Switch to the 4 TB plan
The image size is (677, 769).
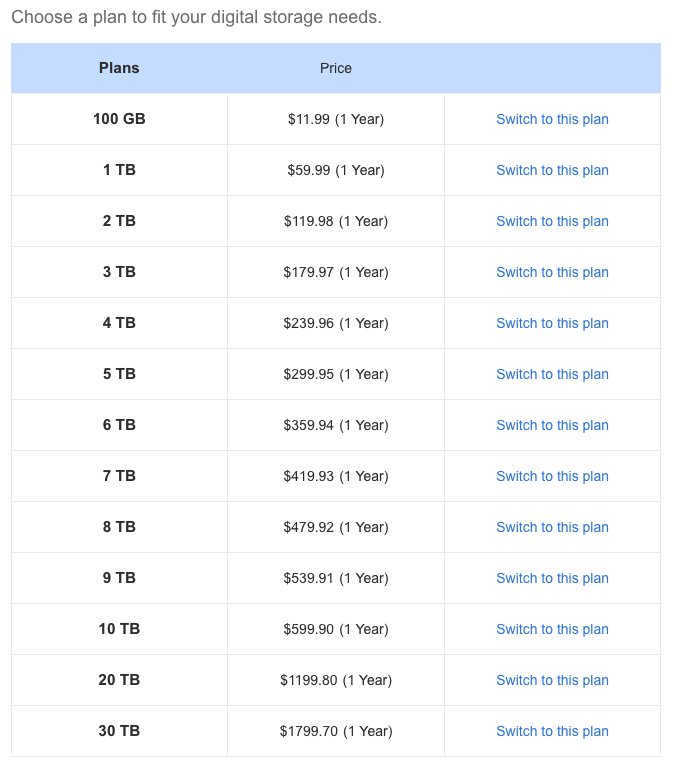pos(552,323)
